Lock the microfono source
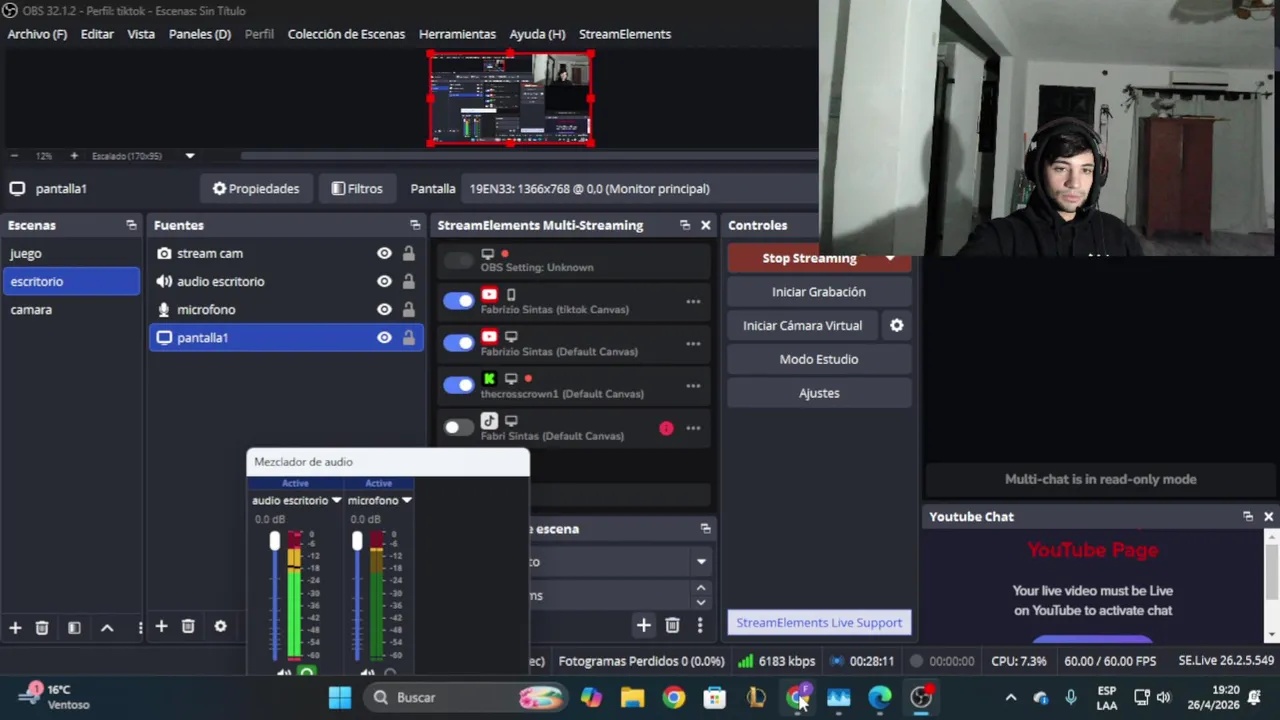The height and width of the screenshot is (720, 1280). coord(409,309)
